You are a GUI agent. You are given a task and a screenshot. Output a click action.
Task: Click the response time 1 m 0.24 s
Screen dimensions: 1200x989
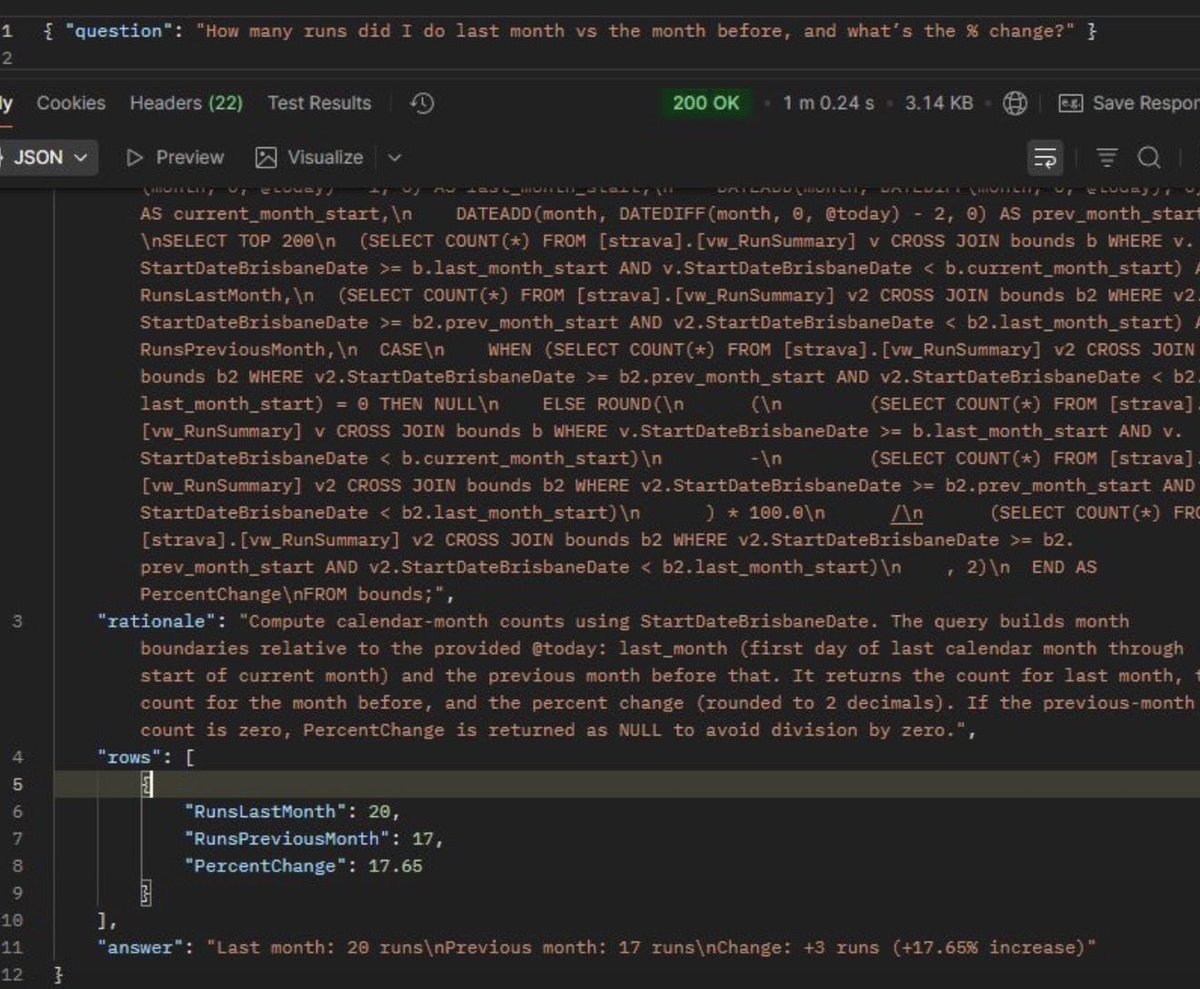[828, 103]
